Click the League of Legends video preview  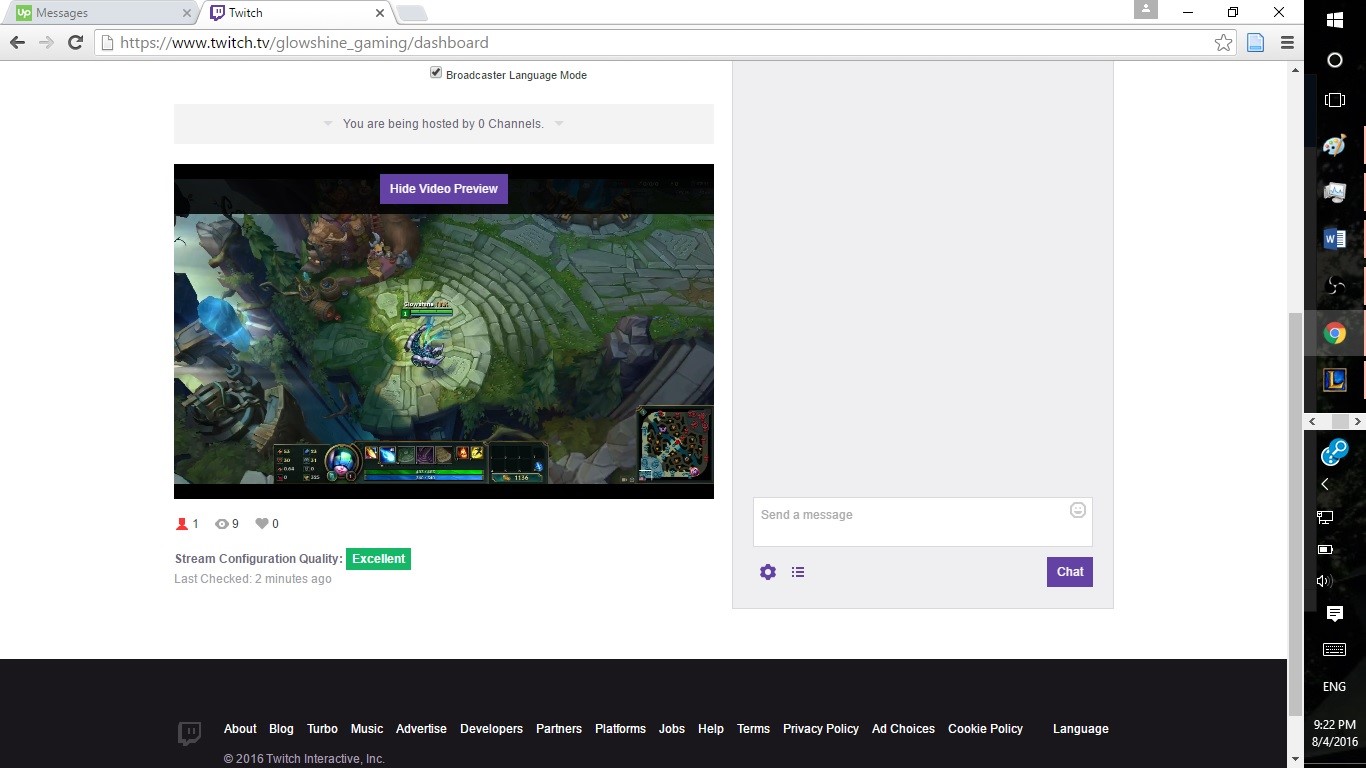[444, 331]
